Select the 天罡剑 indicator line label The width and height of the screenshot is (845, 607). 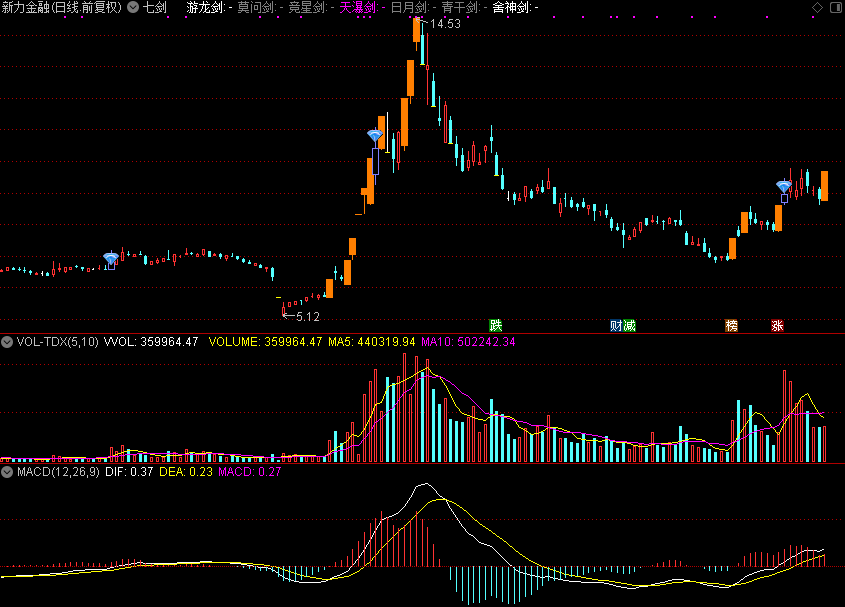pyautogui.click(x=357, y=7)
